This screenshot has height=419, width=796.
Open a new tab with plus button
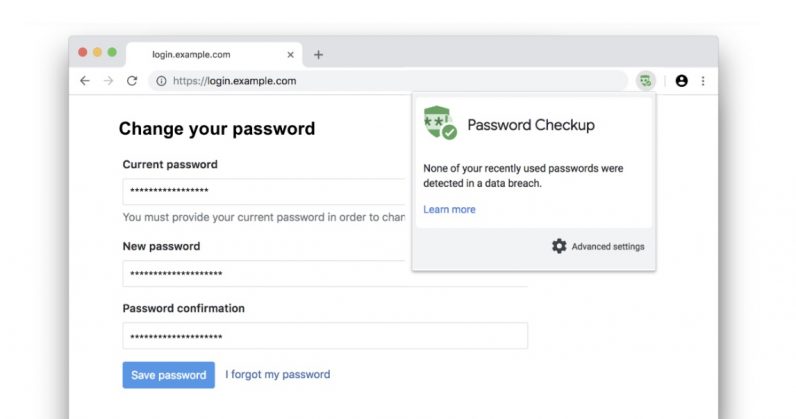[x=318, y=54]
